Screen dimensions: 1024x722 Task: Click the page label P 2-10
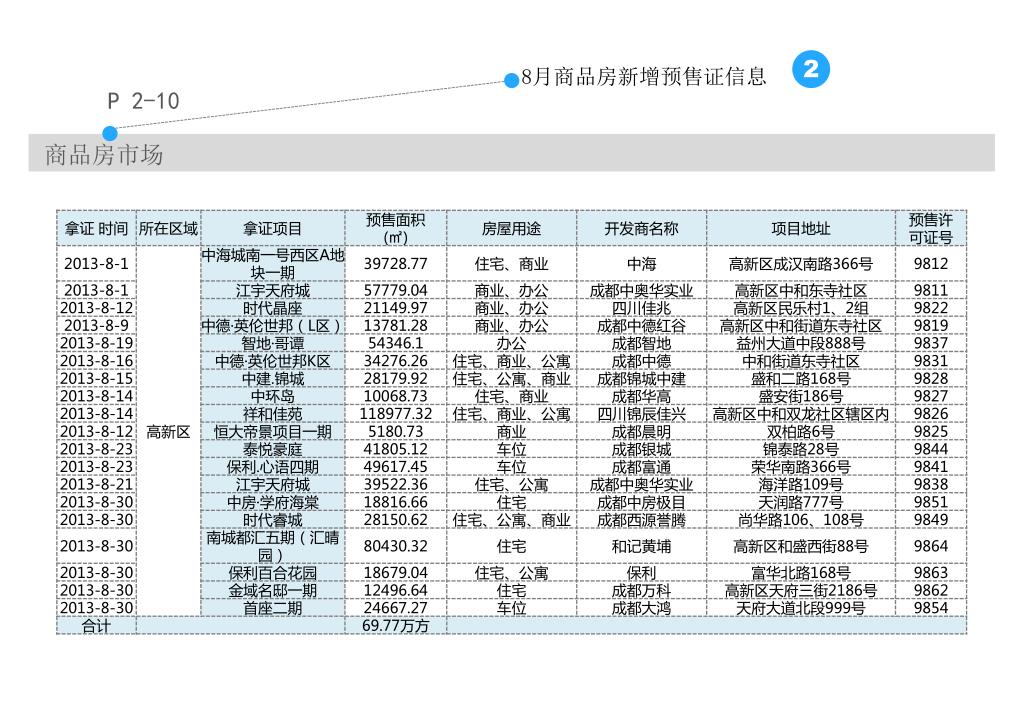tap(143, 101)
